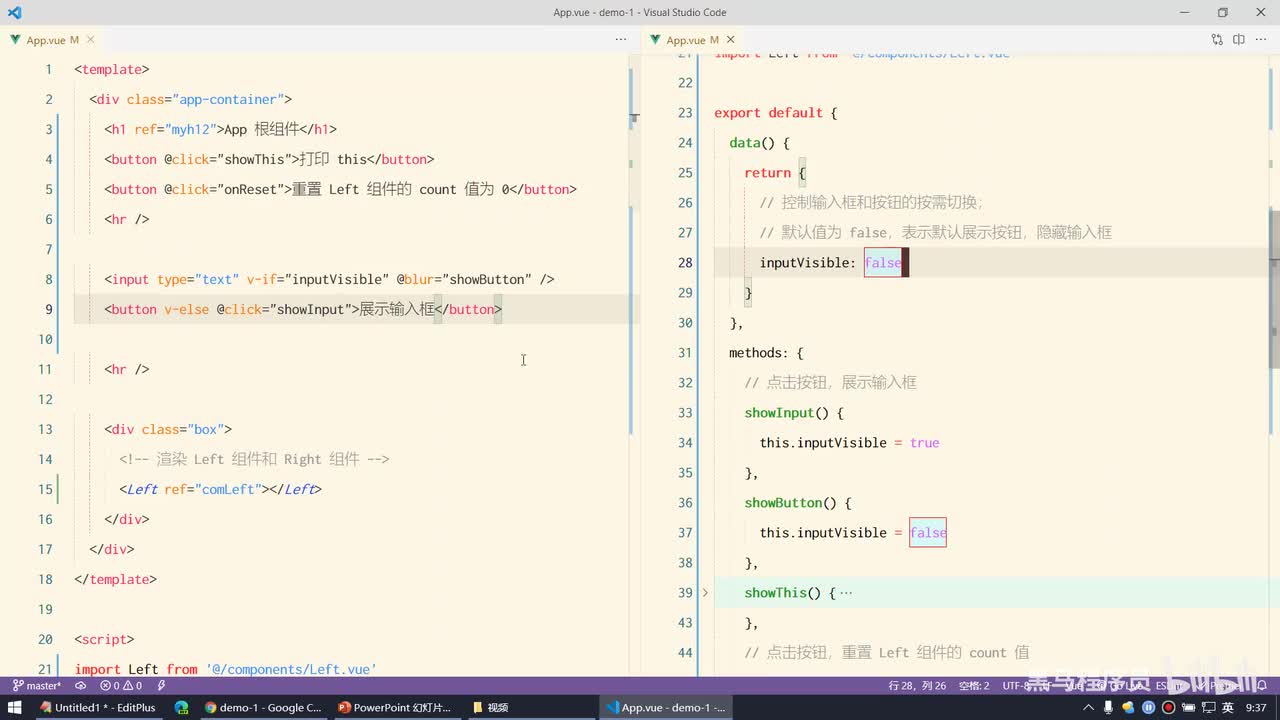The width and height of the screenshot is (1280, 720).
Task: Close App.vue tab in right editor group
Action: click(731, 40)
